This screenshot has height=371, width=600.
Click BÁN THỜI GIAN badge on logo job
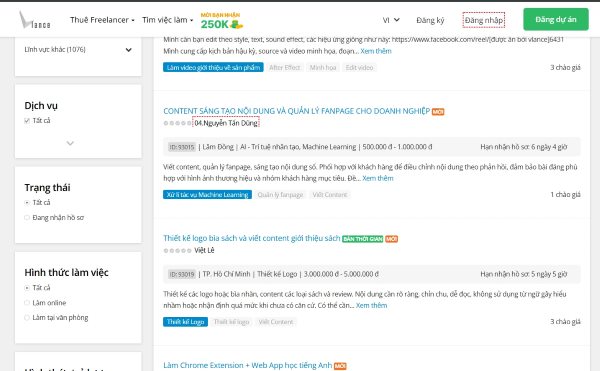point(362,239)
